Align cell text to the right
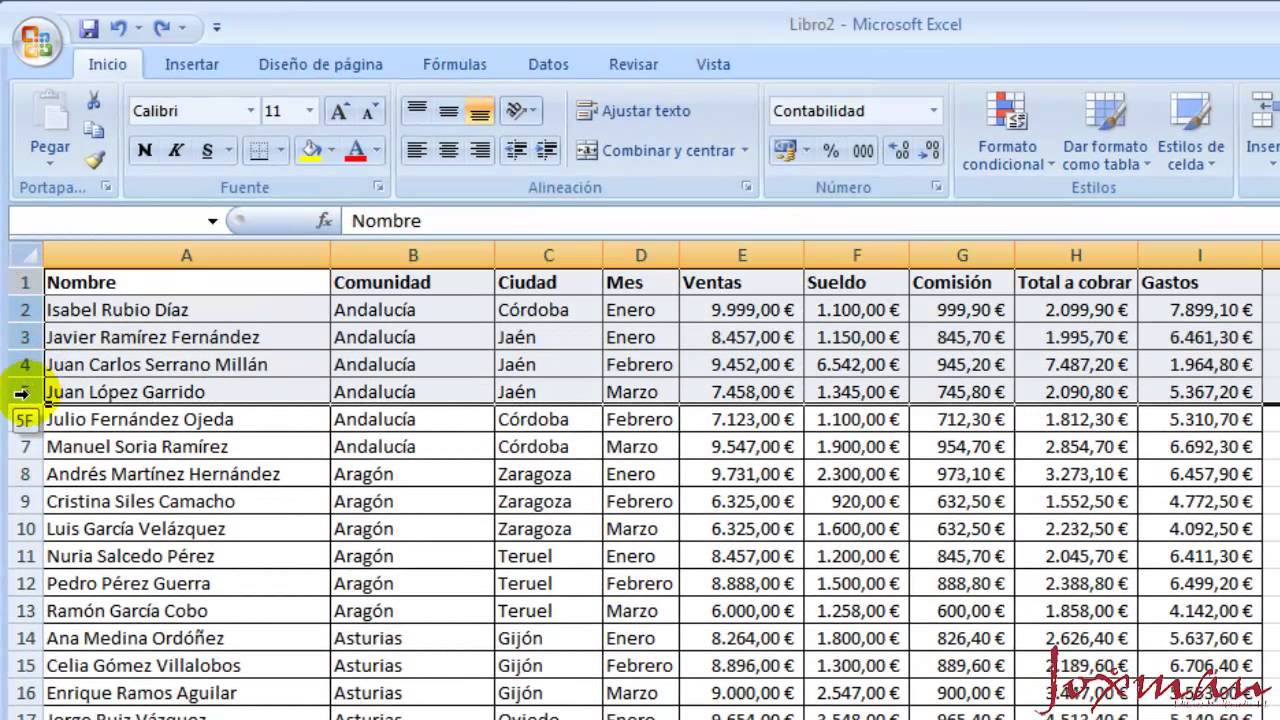Image resolution: width=1280 pixels, height=720 pixels. pos(480,151)
